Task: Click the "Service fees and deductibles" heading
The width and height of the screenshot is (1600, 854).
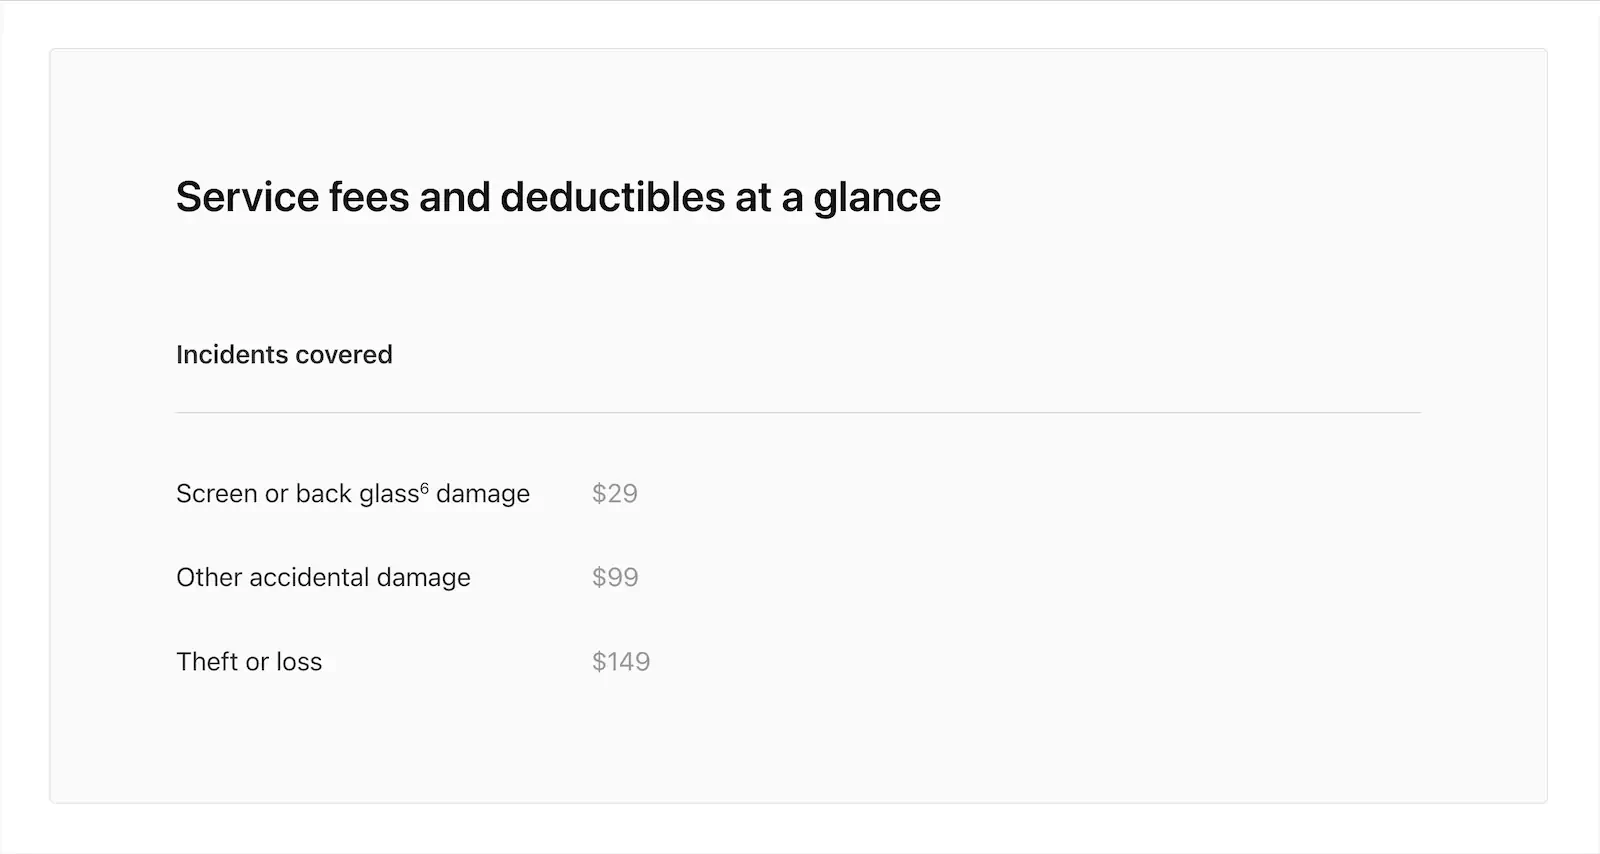Action: tap(558, 197)
